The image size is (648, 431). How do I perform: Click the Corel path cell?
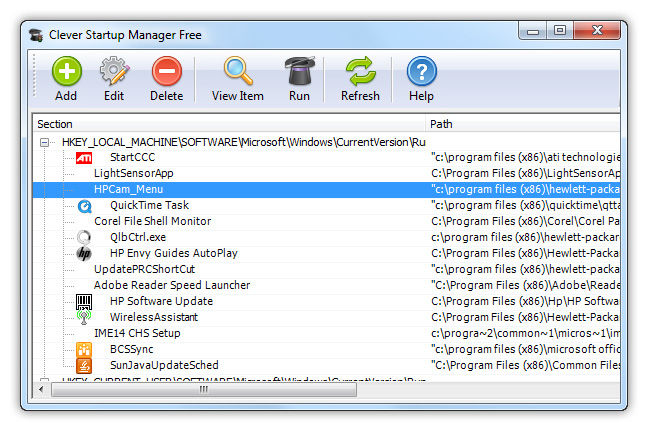coord(525,221)
